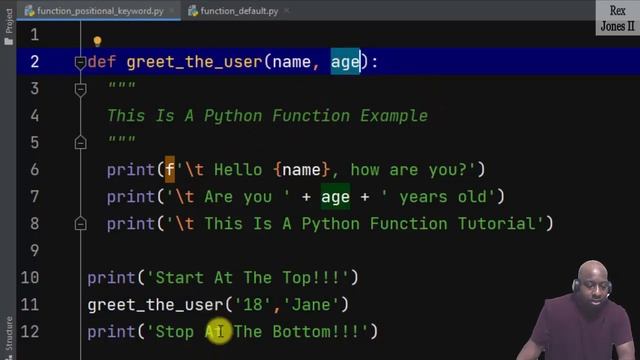Click the '18' argument on line 11
The width and height of the screenshot is (640, 360).
click(x=253, y=304)
